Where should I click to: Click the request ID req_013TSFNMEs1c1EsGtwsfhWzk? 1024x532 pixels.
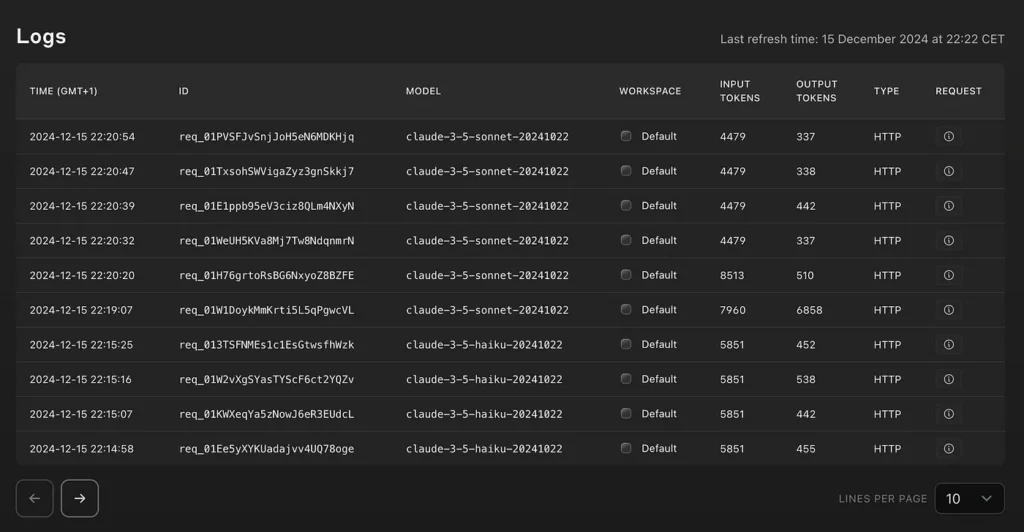pos(266,345)
